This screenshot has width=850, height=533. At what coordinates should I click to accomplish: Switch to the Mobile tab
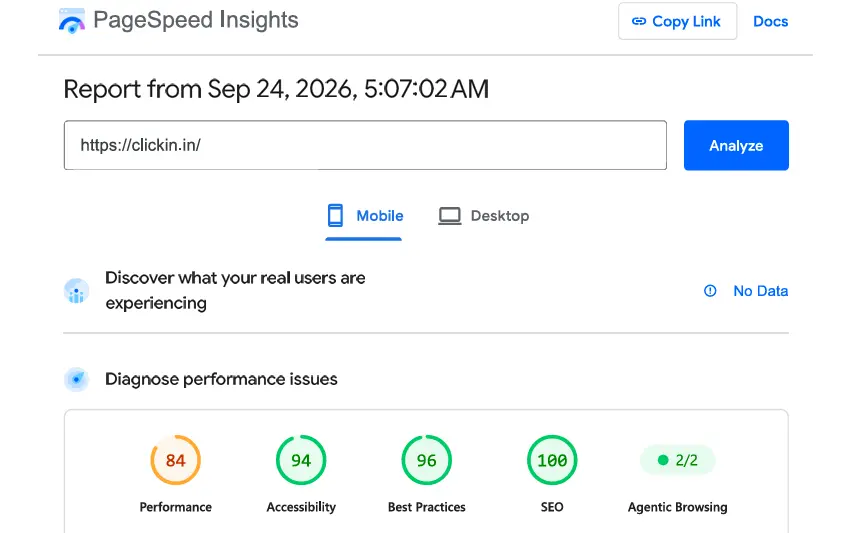point(365,216)
